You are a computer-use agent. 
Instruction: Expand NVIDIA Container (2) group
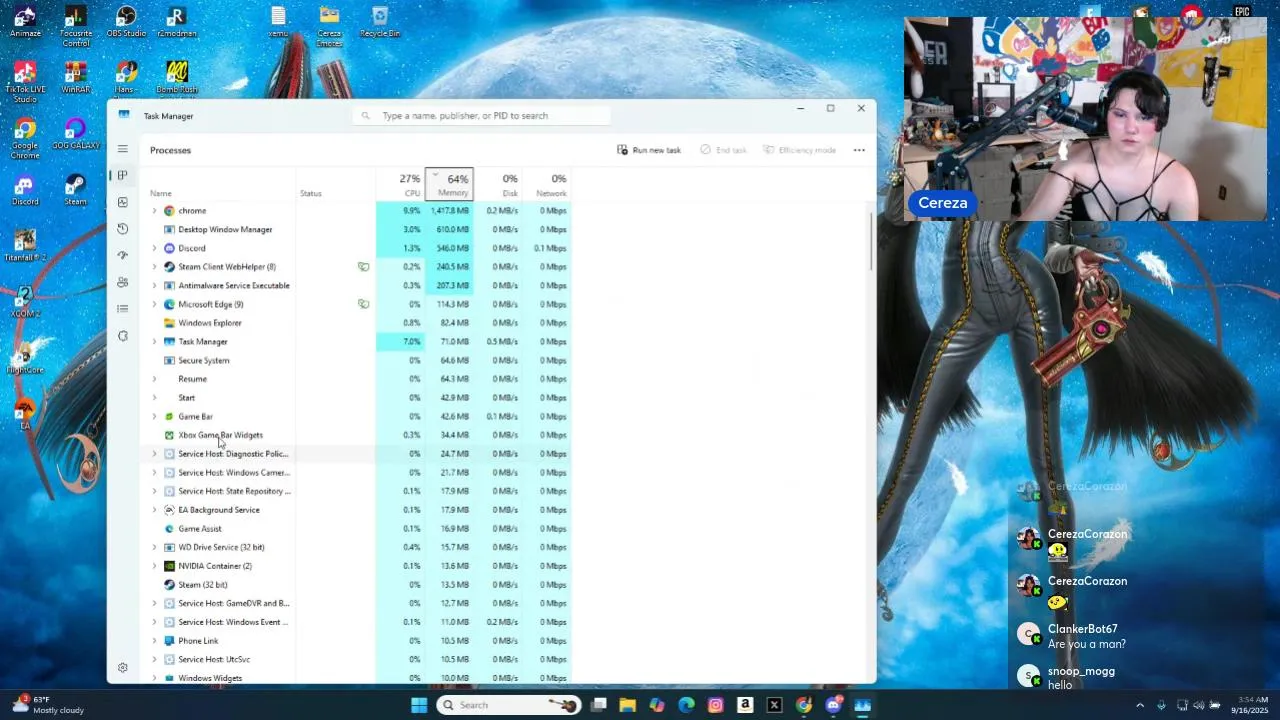[154, 566]
